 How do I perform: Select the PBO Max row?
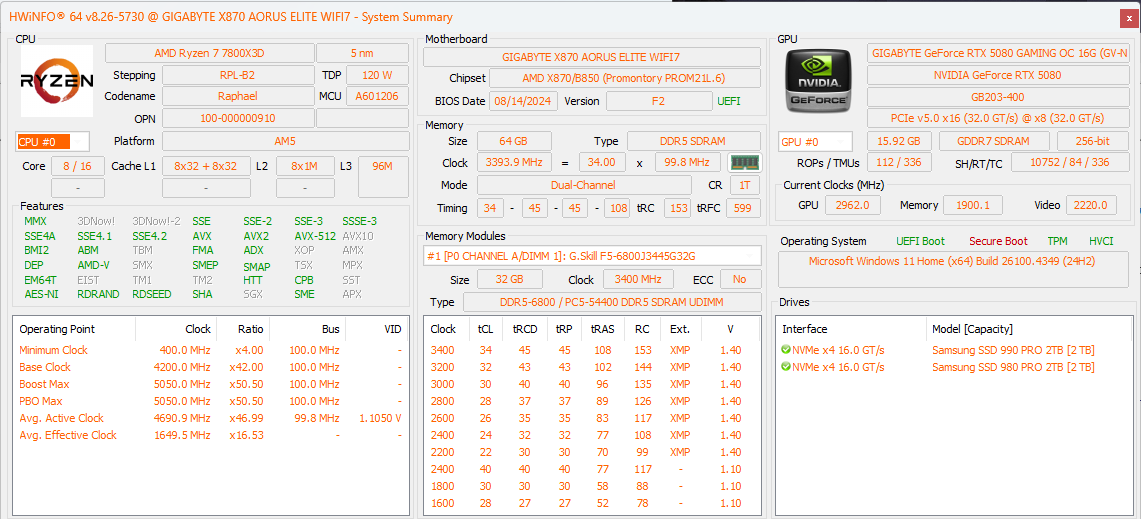coord(211,401)
